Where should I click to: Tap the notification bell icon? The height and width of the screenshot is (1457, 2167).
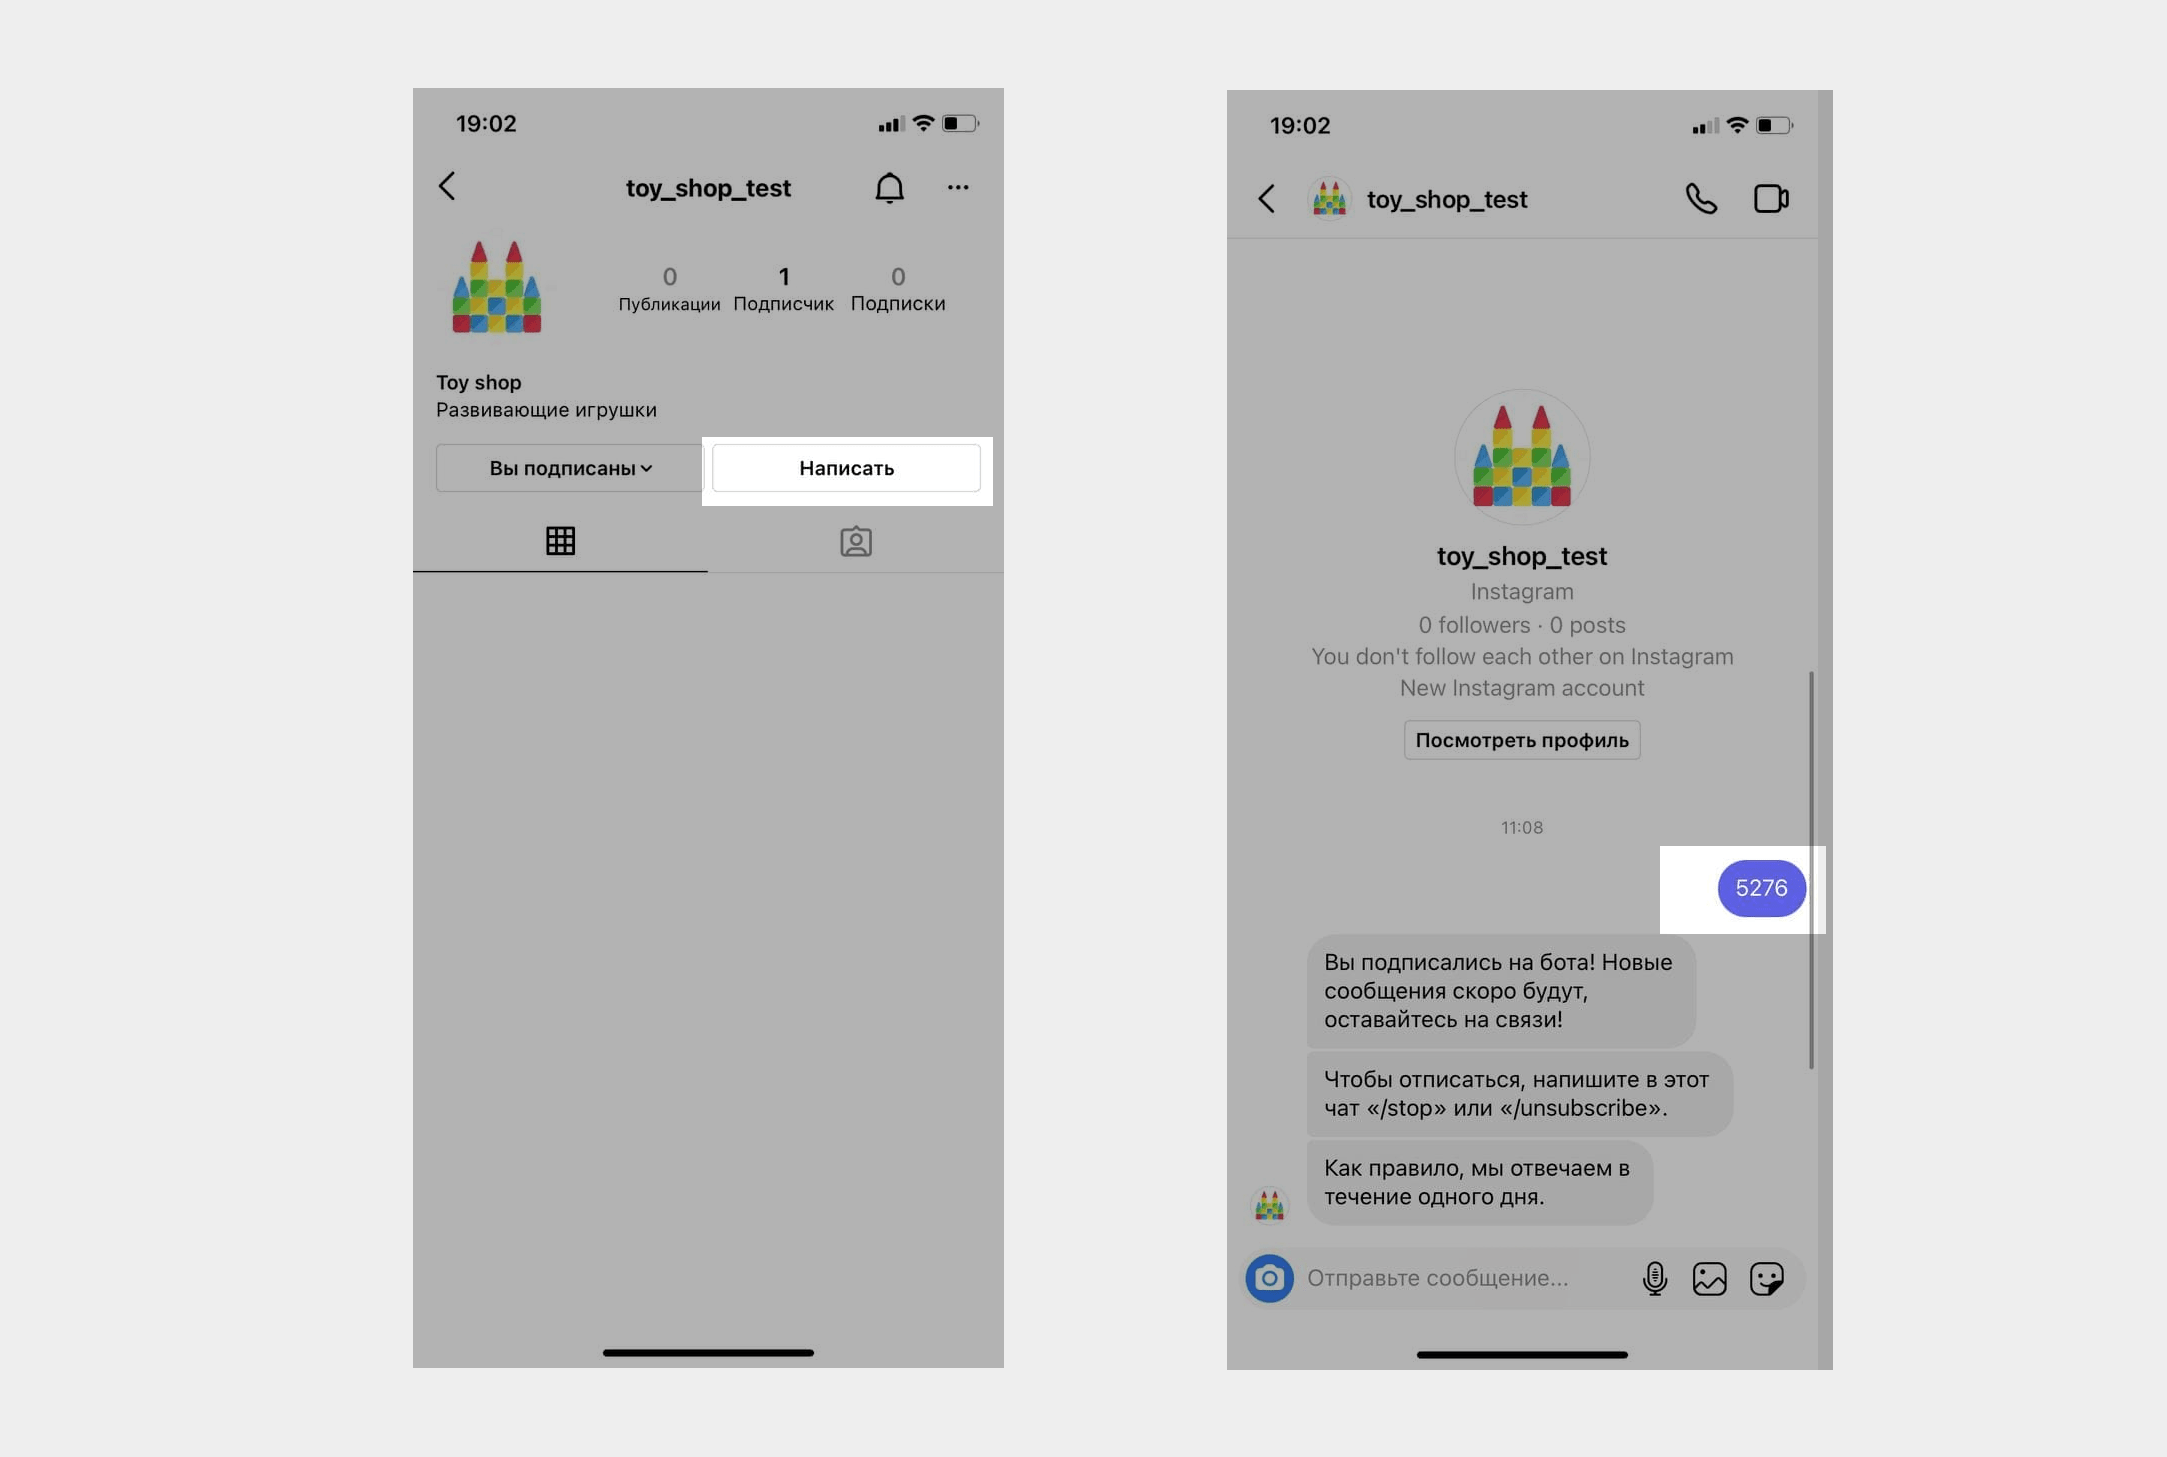click(x=889, y=185)
